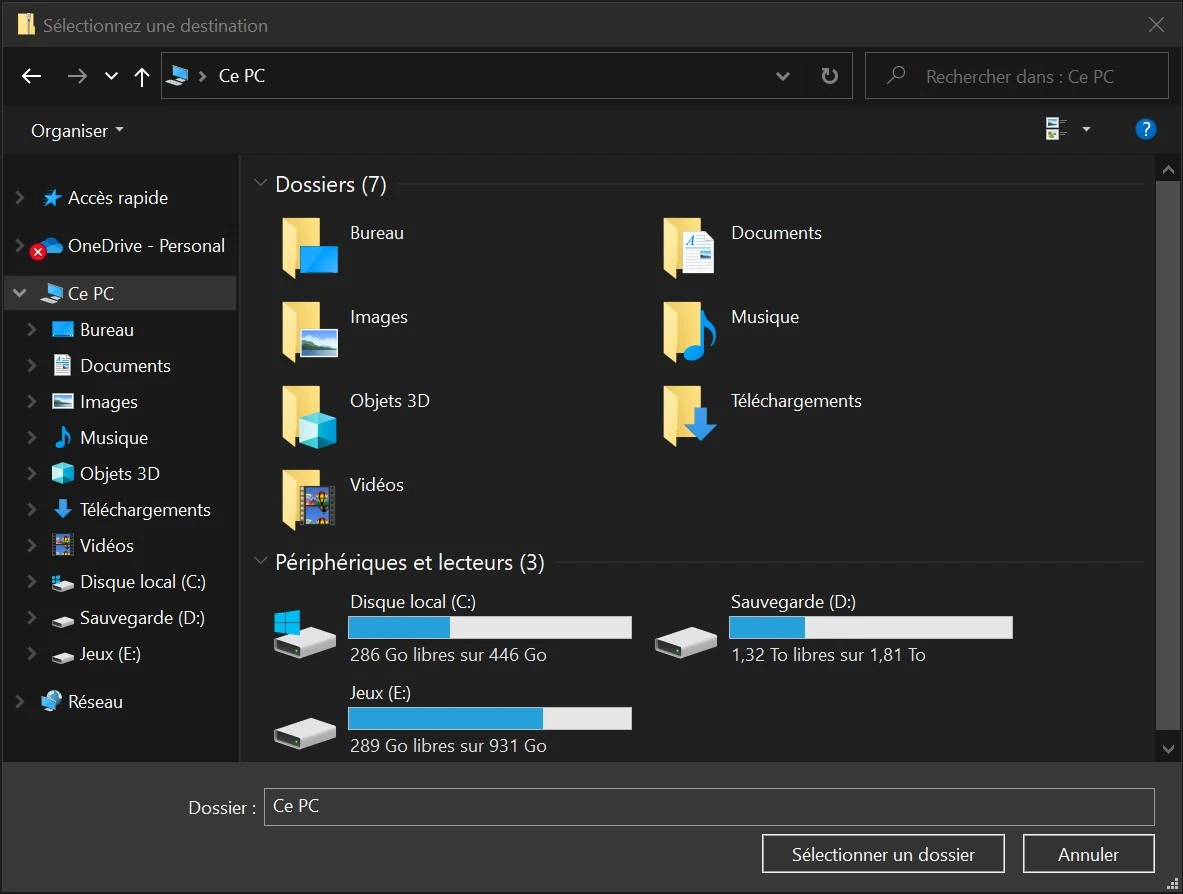Click Sélectionner un dossier button

pos(883,854)
